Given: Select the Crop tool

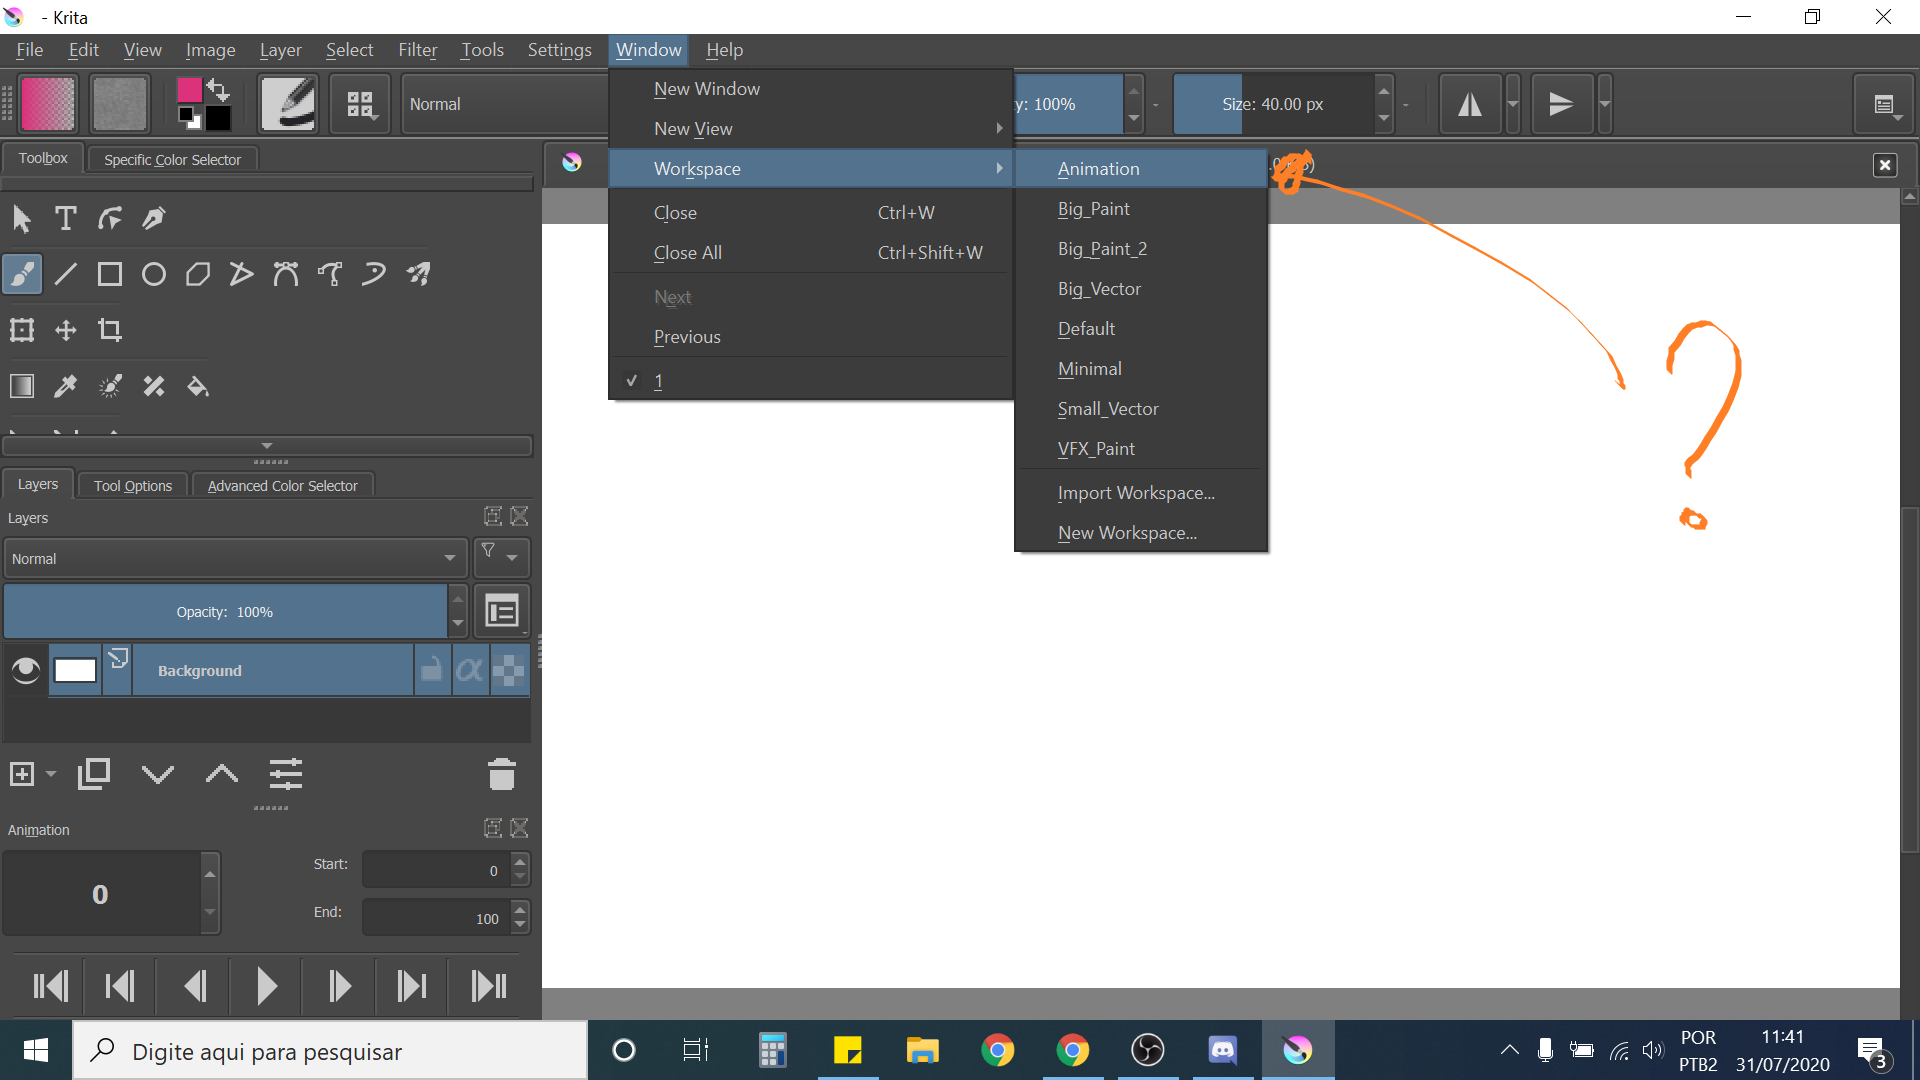Looking at the screenshot, I should 110,330.
